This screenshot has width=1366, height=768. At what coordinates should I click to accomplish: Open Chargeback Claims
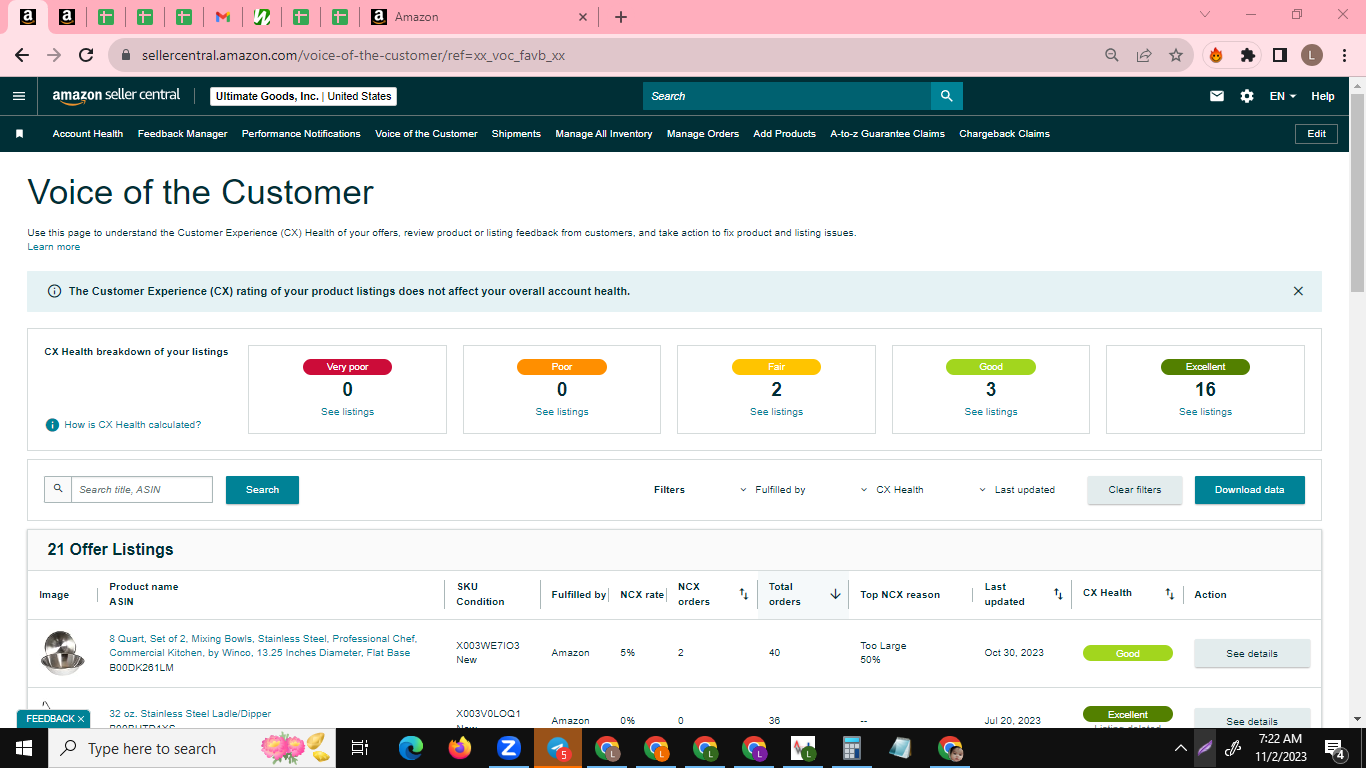1004,134
